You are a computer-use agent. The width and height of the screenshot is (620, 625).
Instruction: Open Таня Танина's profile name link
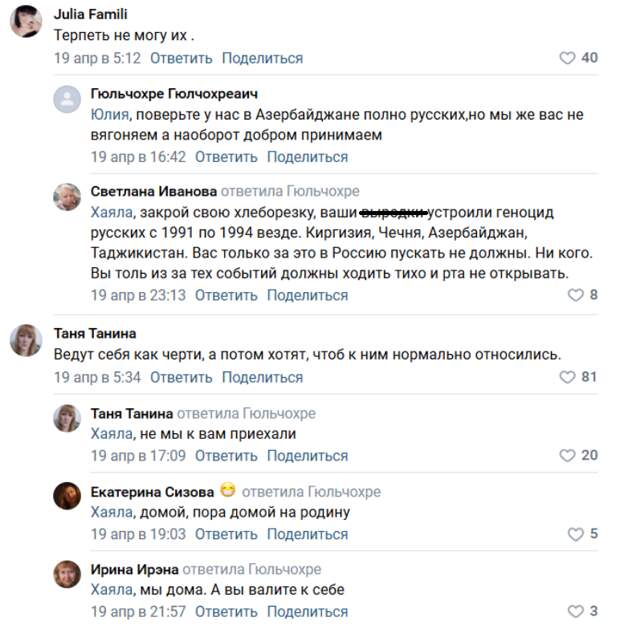click(x=95, y=333)
